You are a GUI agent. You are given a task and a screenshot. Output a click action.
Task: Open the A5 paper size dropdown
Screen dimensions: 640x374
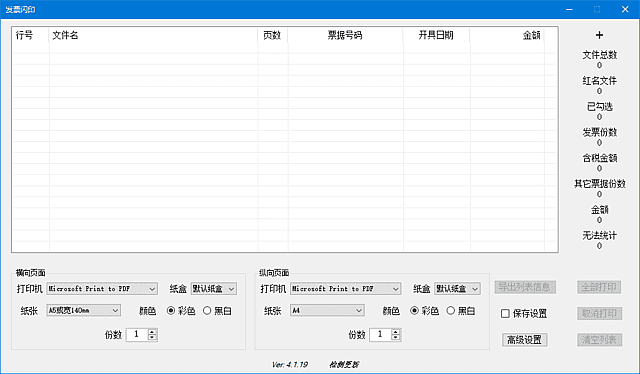point(83,310)
